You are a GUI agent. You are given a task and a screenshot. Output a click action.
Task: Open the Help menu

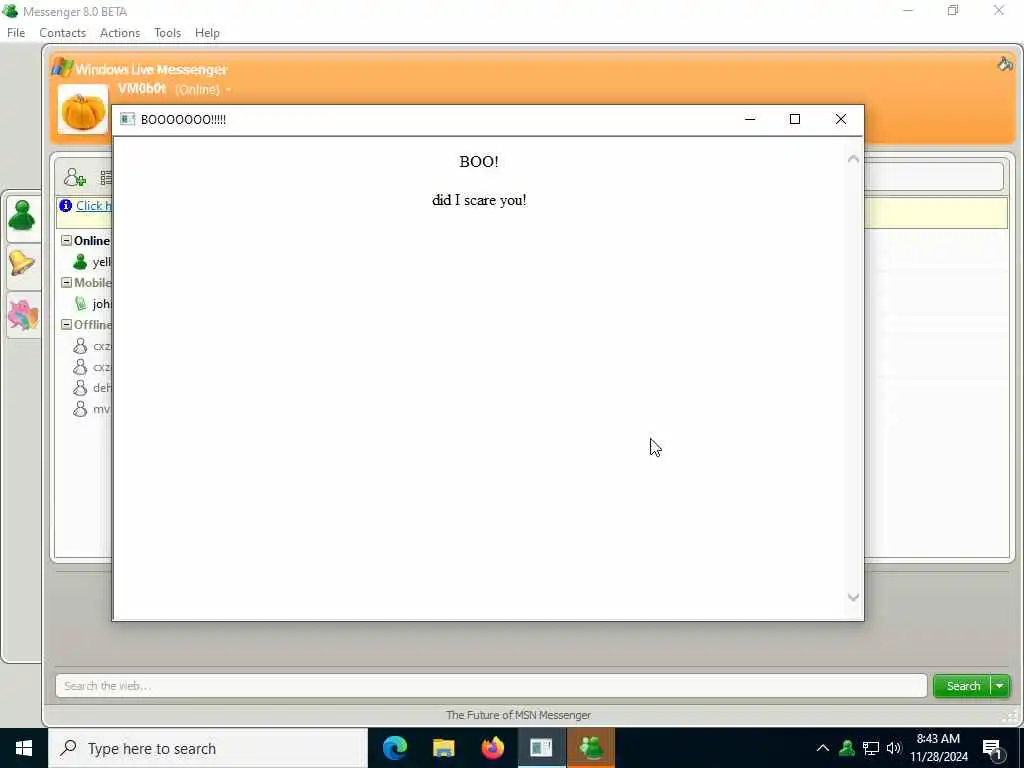tap(207, 33)
